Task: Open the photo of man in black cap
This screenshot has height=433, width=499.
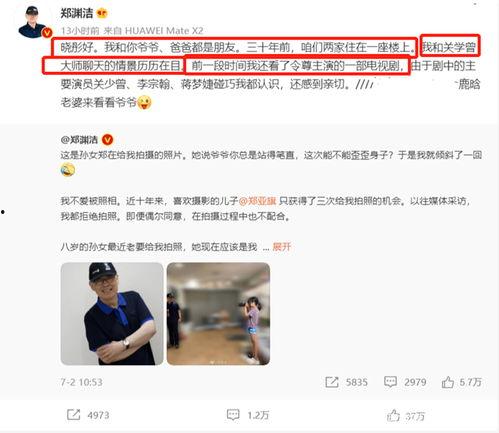Action: [x=112, y=314]
